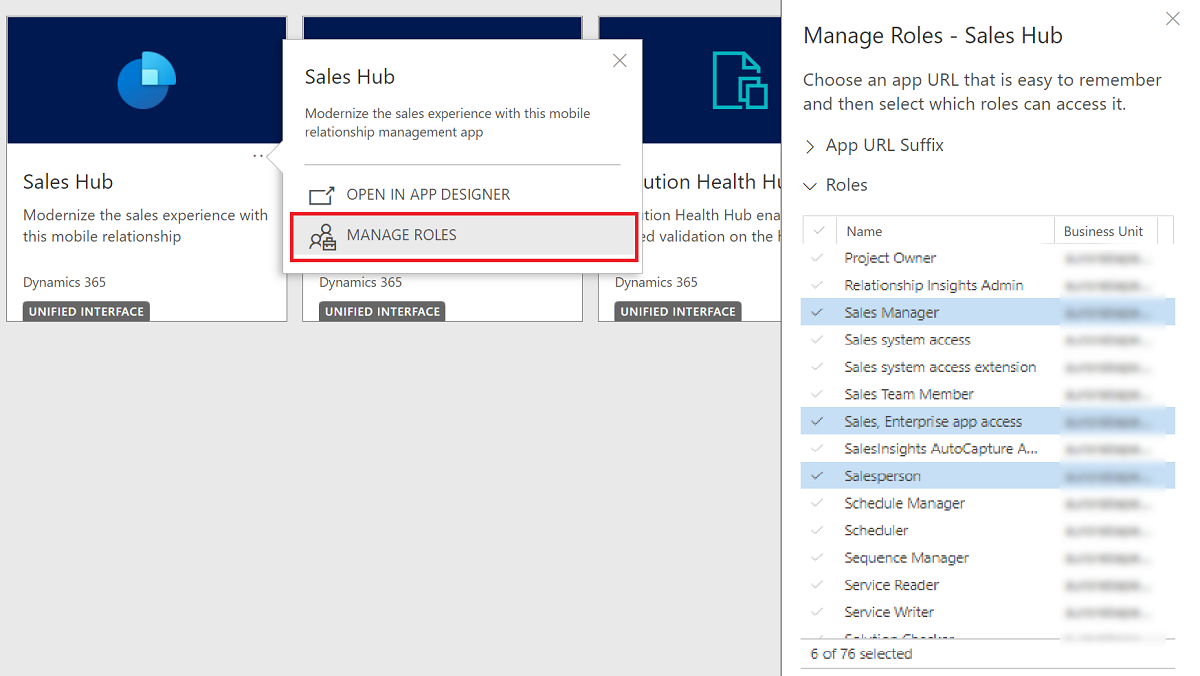Check SalesInsights AutoCapture role

click(x=818, y=449)
